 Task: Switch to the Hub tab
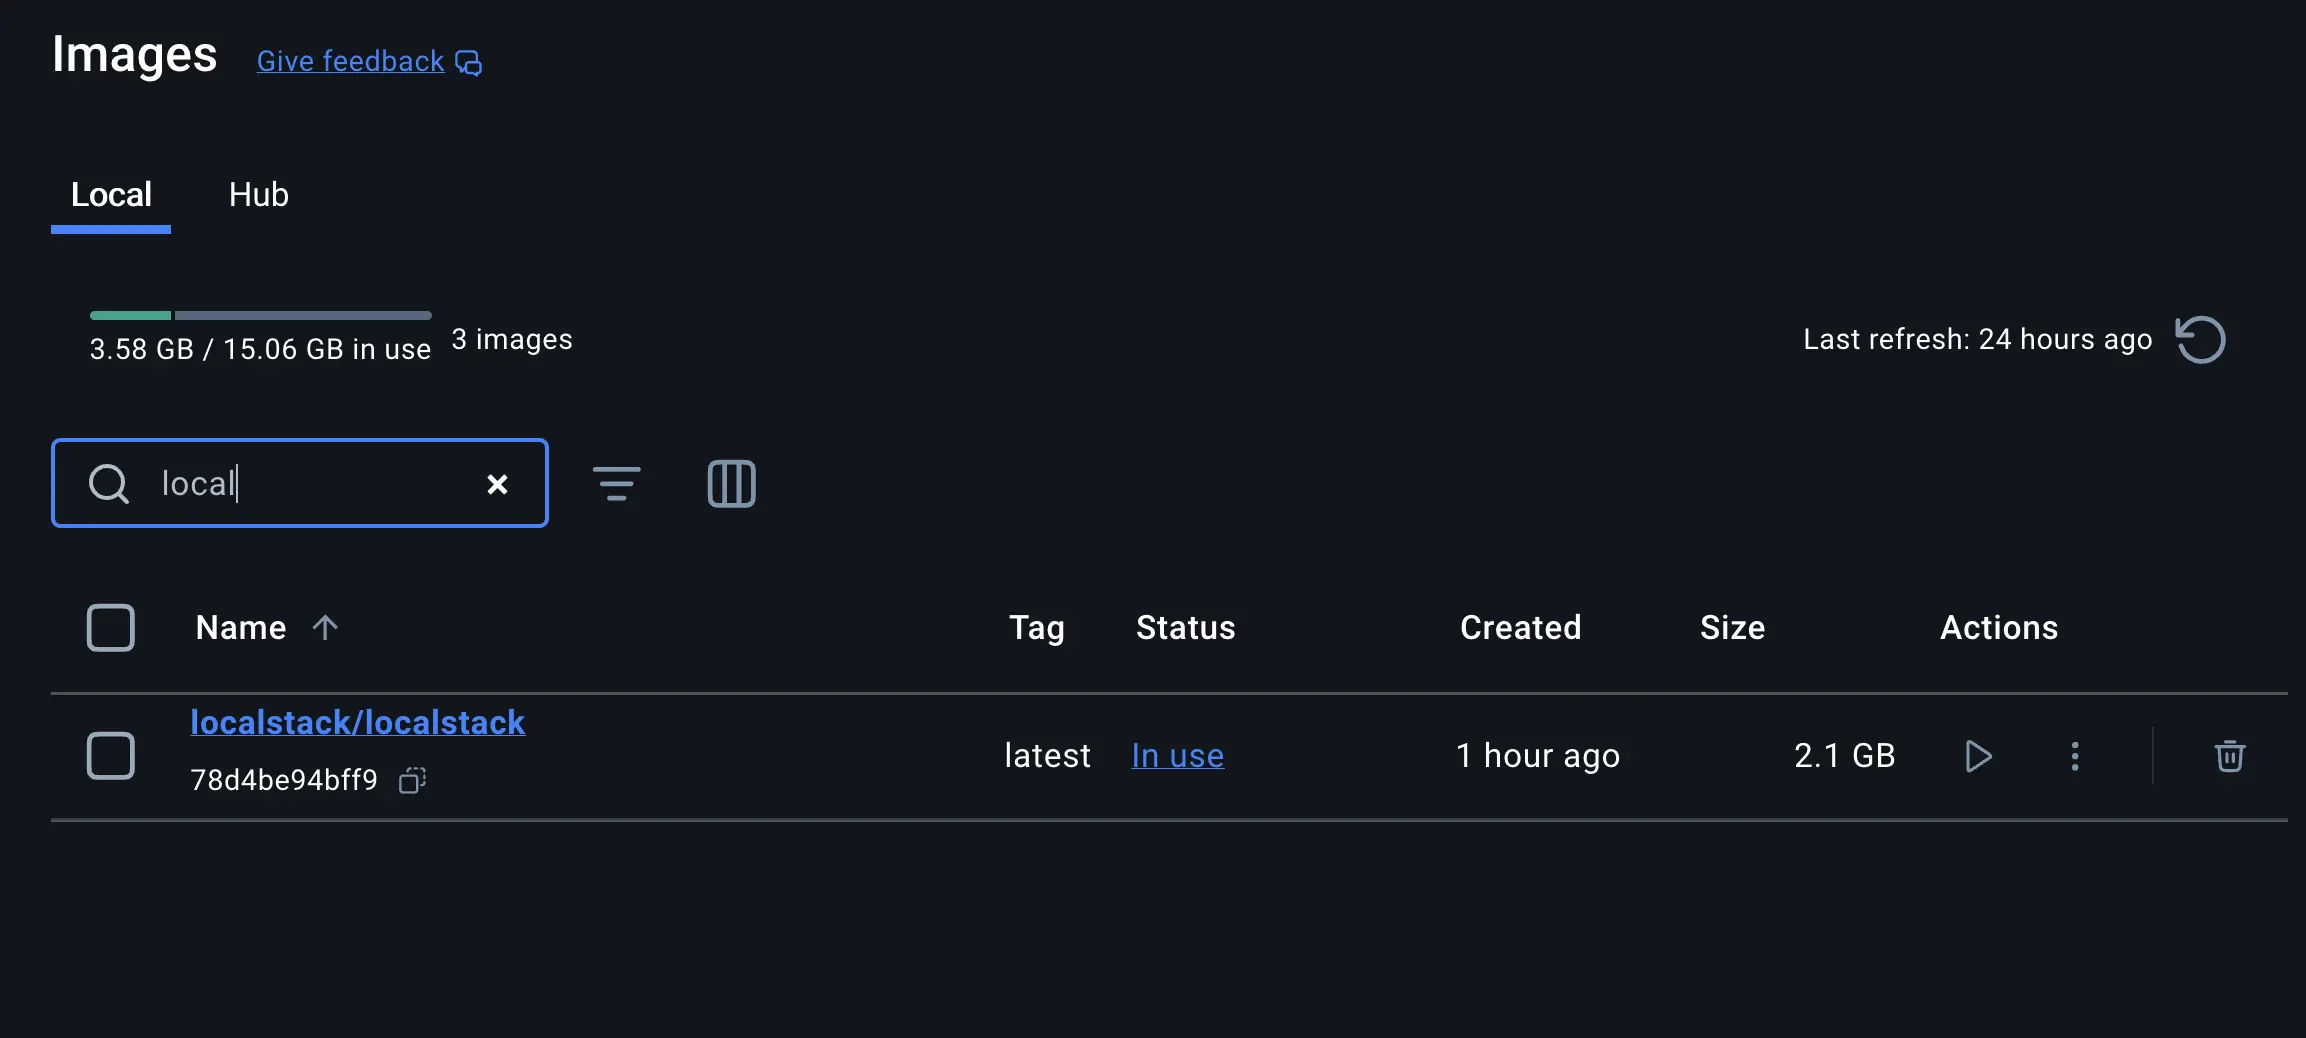258,194
